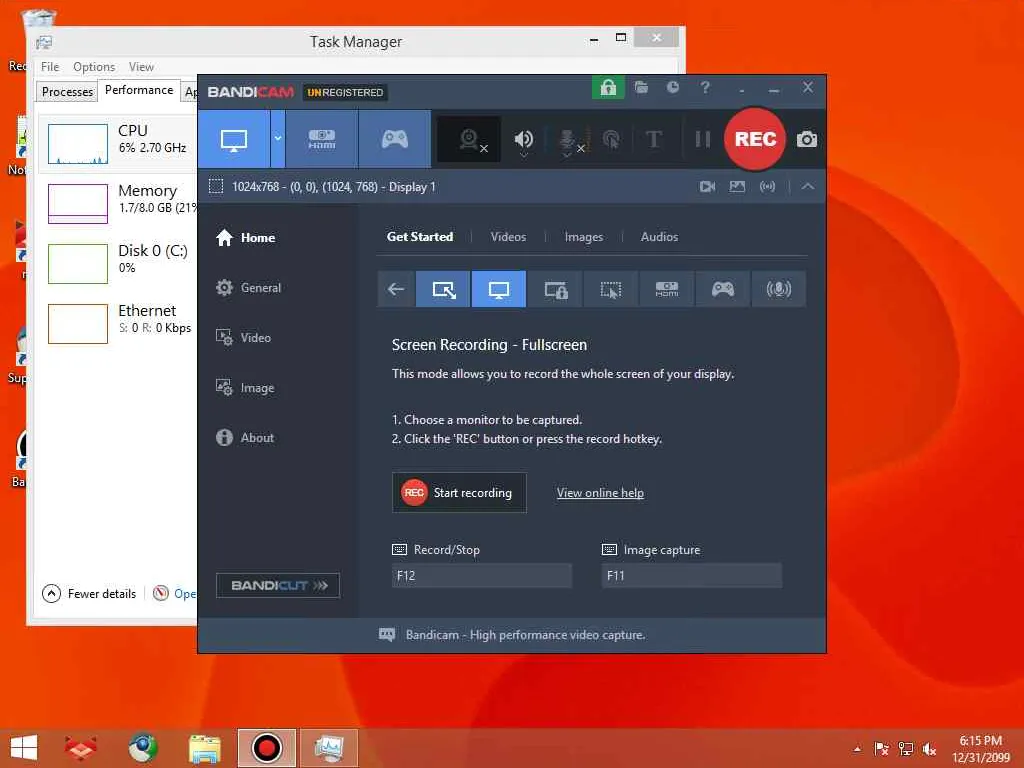The image size is (1024, 768).
Task: Switch to Performance tab in Task Manager
Action: 139,90
